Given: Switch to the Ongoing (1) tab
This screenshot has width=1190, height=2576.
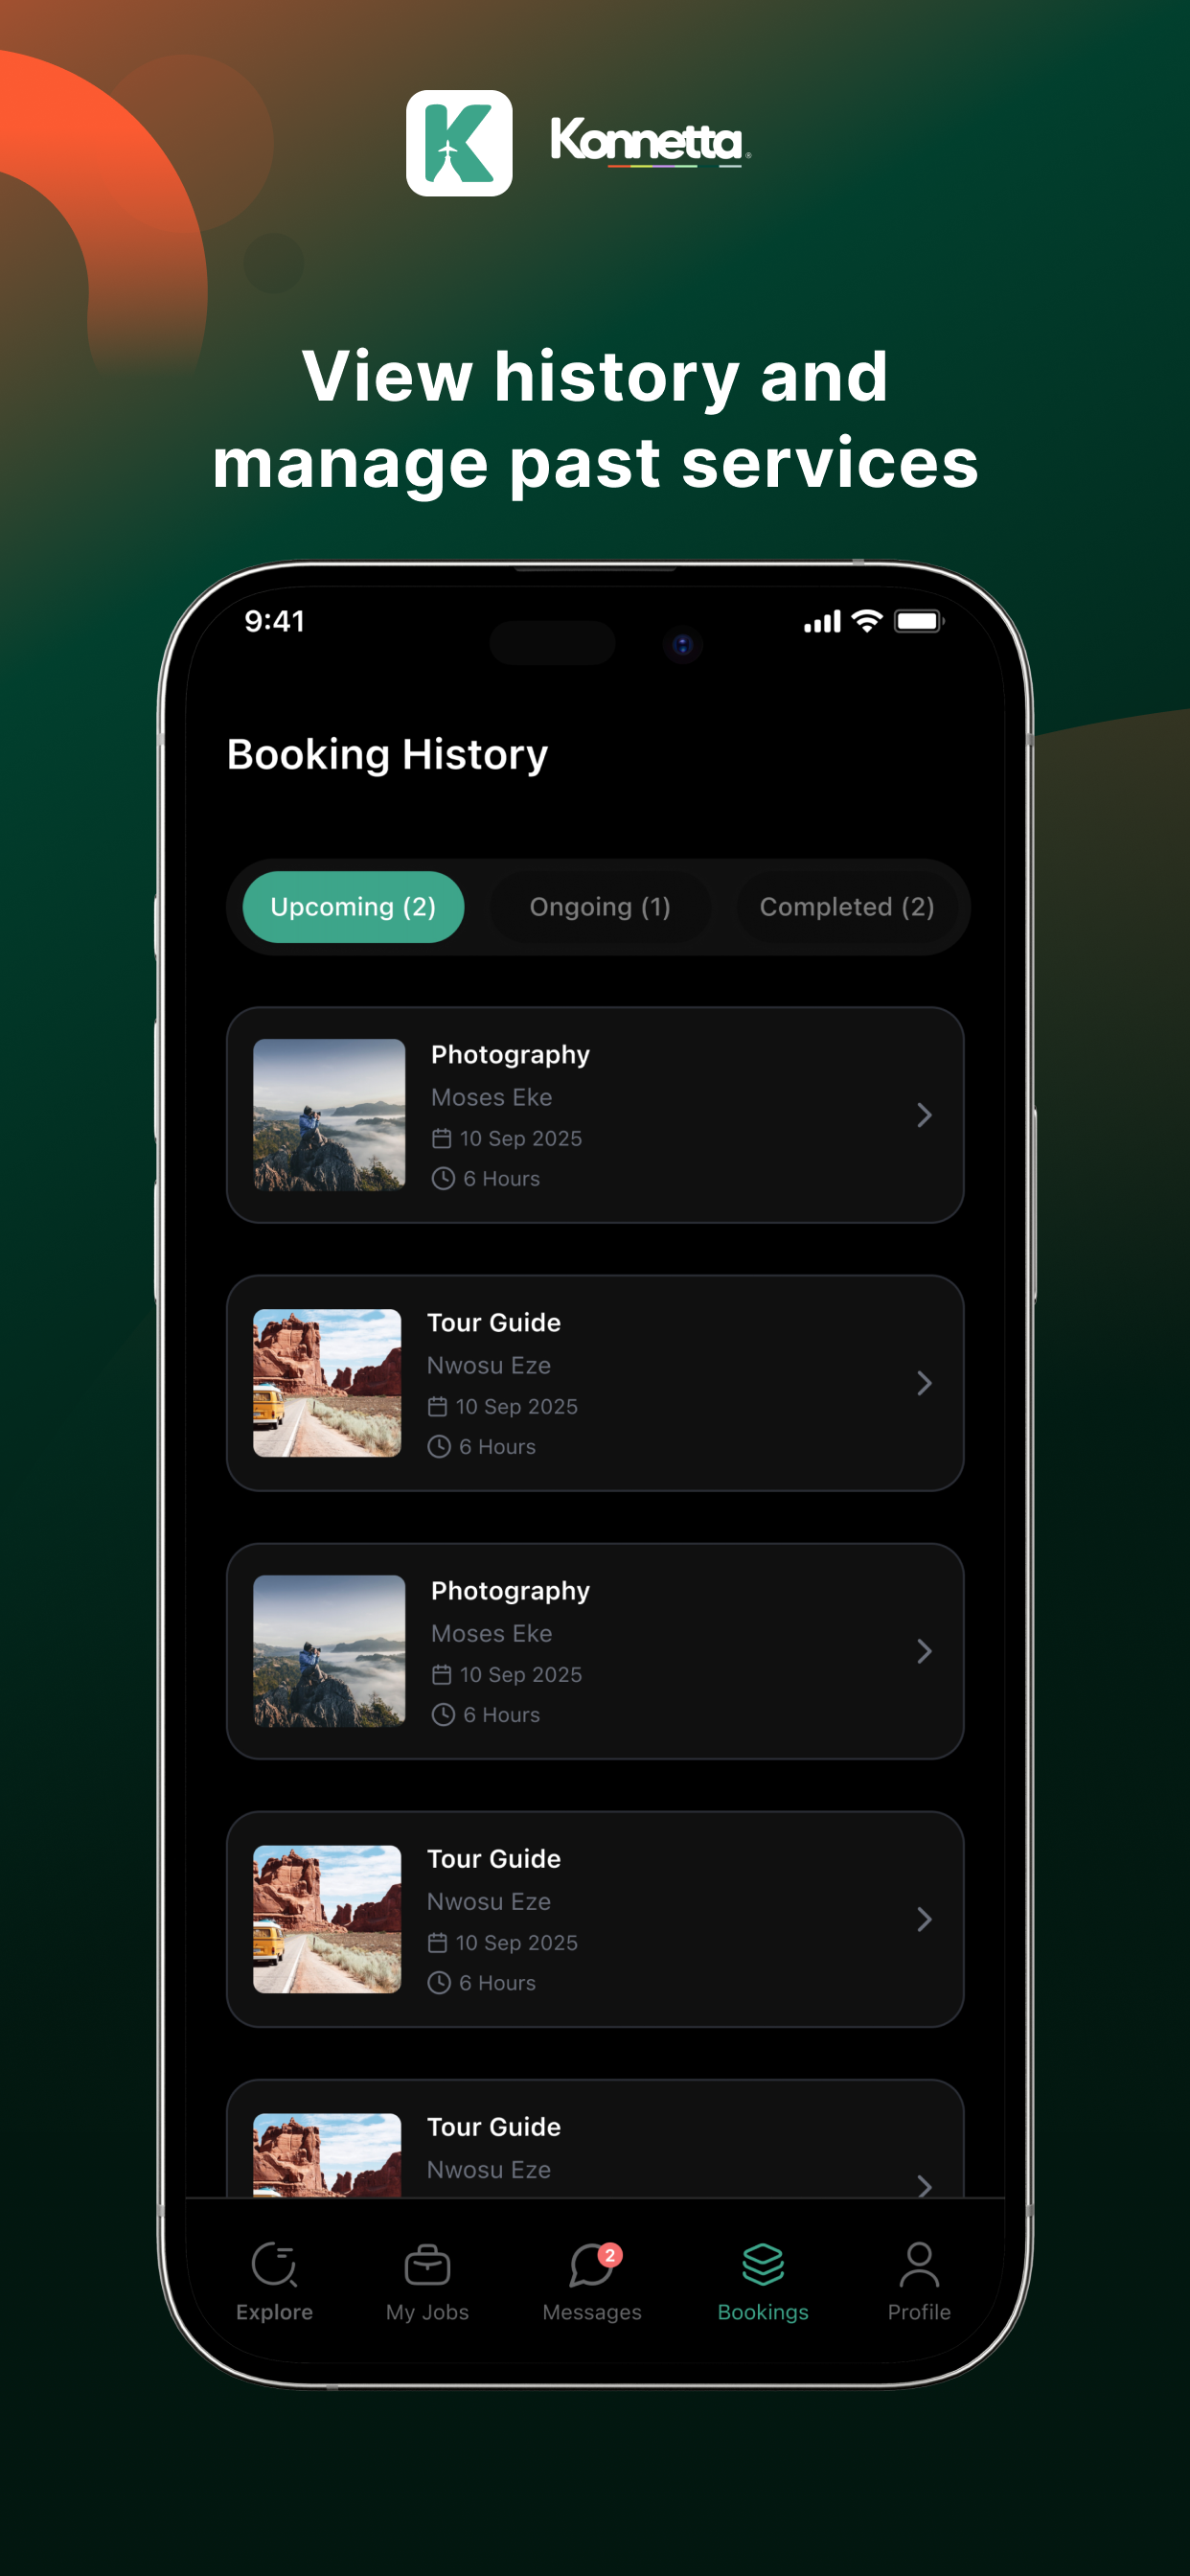Looking at the screenshot, I should (x=600, y=907).
